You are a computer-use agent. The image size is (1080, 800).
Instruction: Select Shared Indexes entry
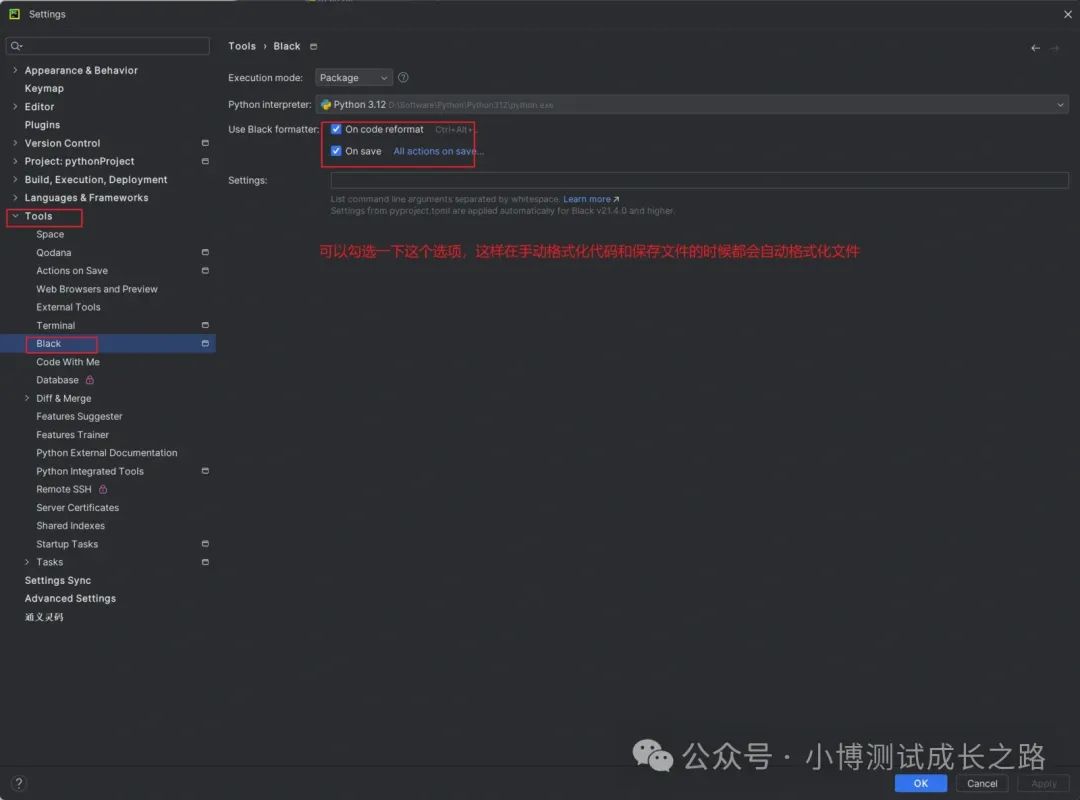tap(70, 526)
